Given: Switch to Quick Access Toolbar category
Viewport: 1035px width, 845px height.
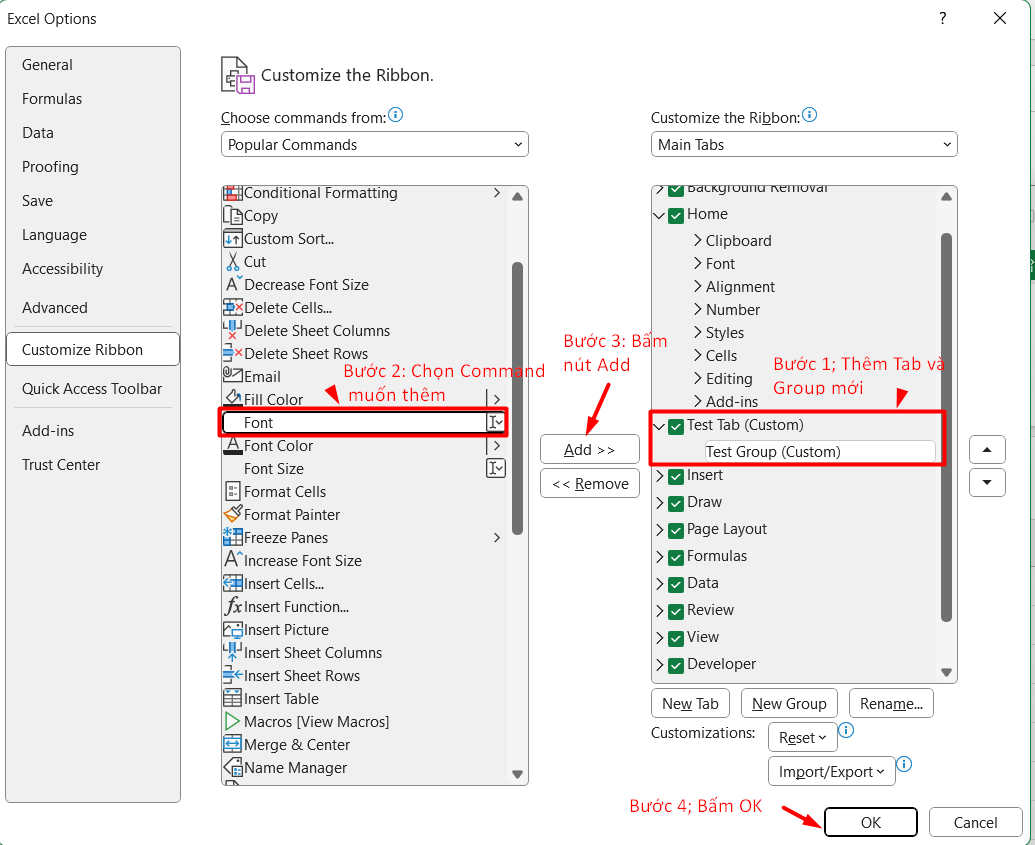Looking at the screenshot, I should click(x=92, y=389).
